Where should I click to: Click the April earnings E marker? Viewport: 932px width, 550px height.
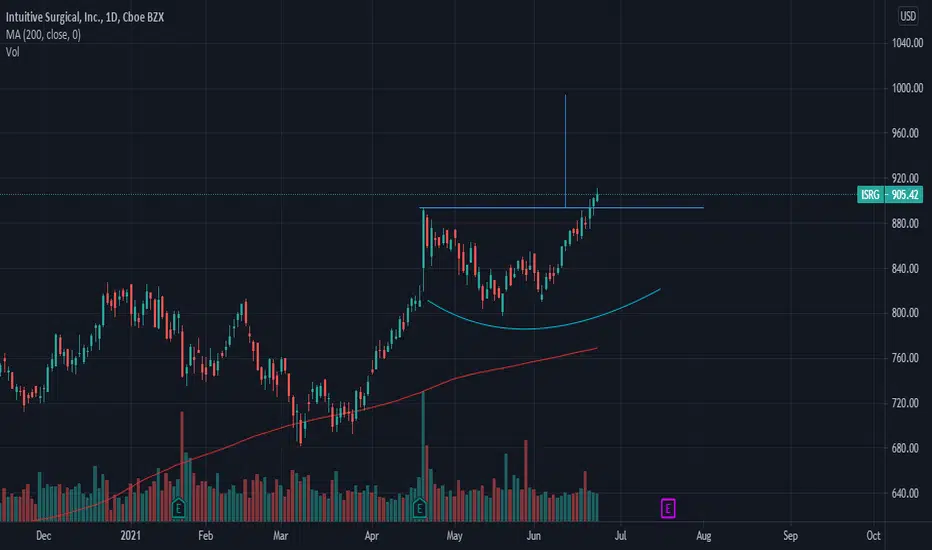[420, 508]
